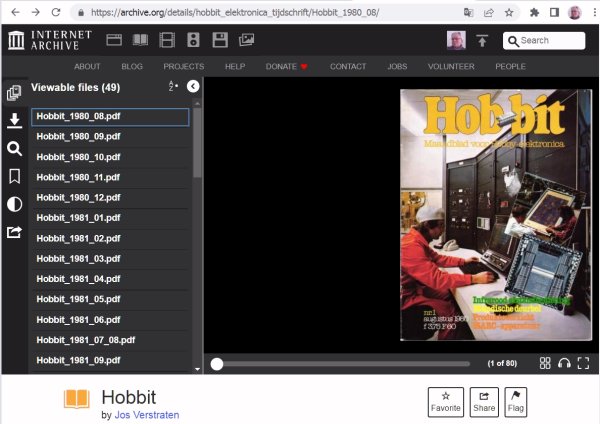600x424 pixels.
Task: Toggle the browser side panel icon
Action: coord(554,13)
